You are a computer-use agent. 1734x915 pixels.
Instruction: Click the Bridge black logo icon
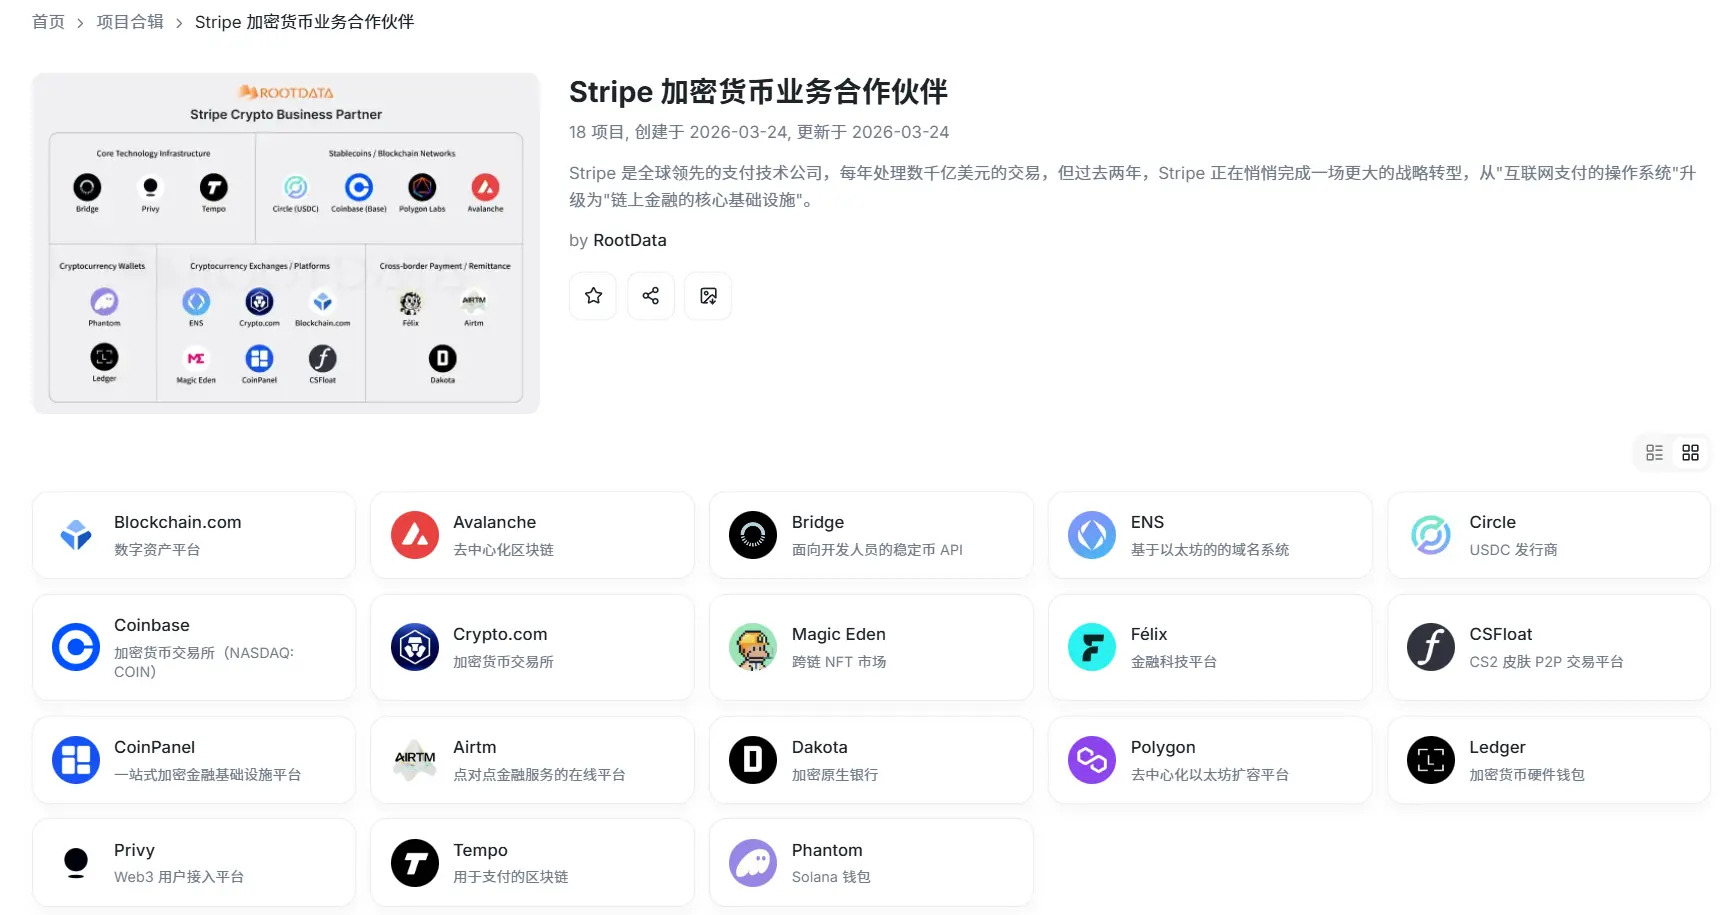point(753,535)
